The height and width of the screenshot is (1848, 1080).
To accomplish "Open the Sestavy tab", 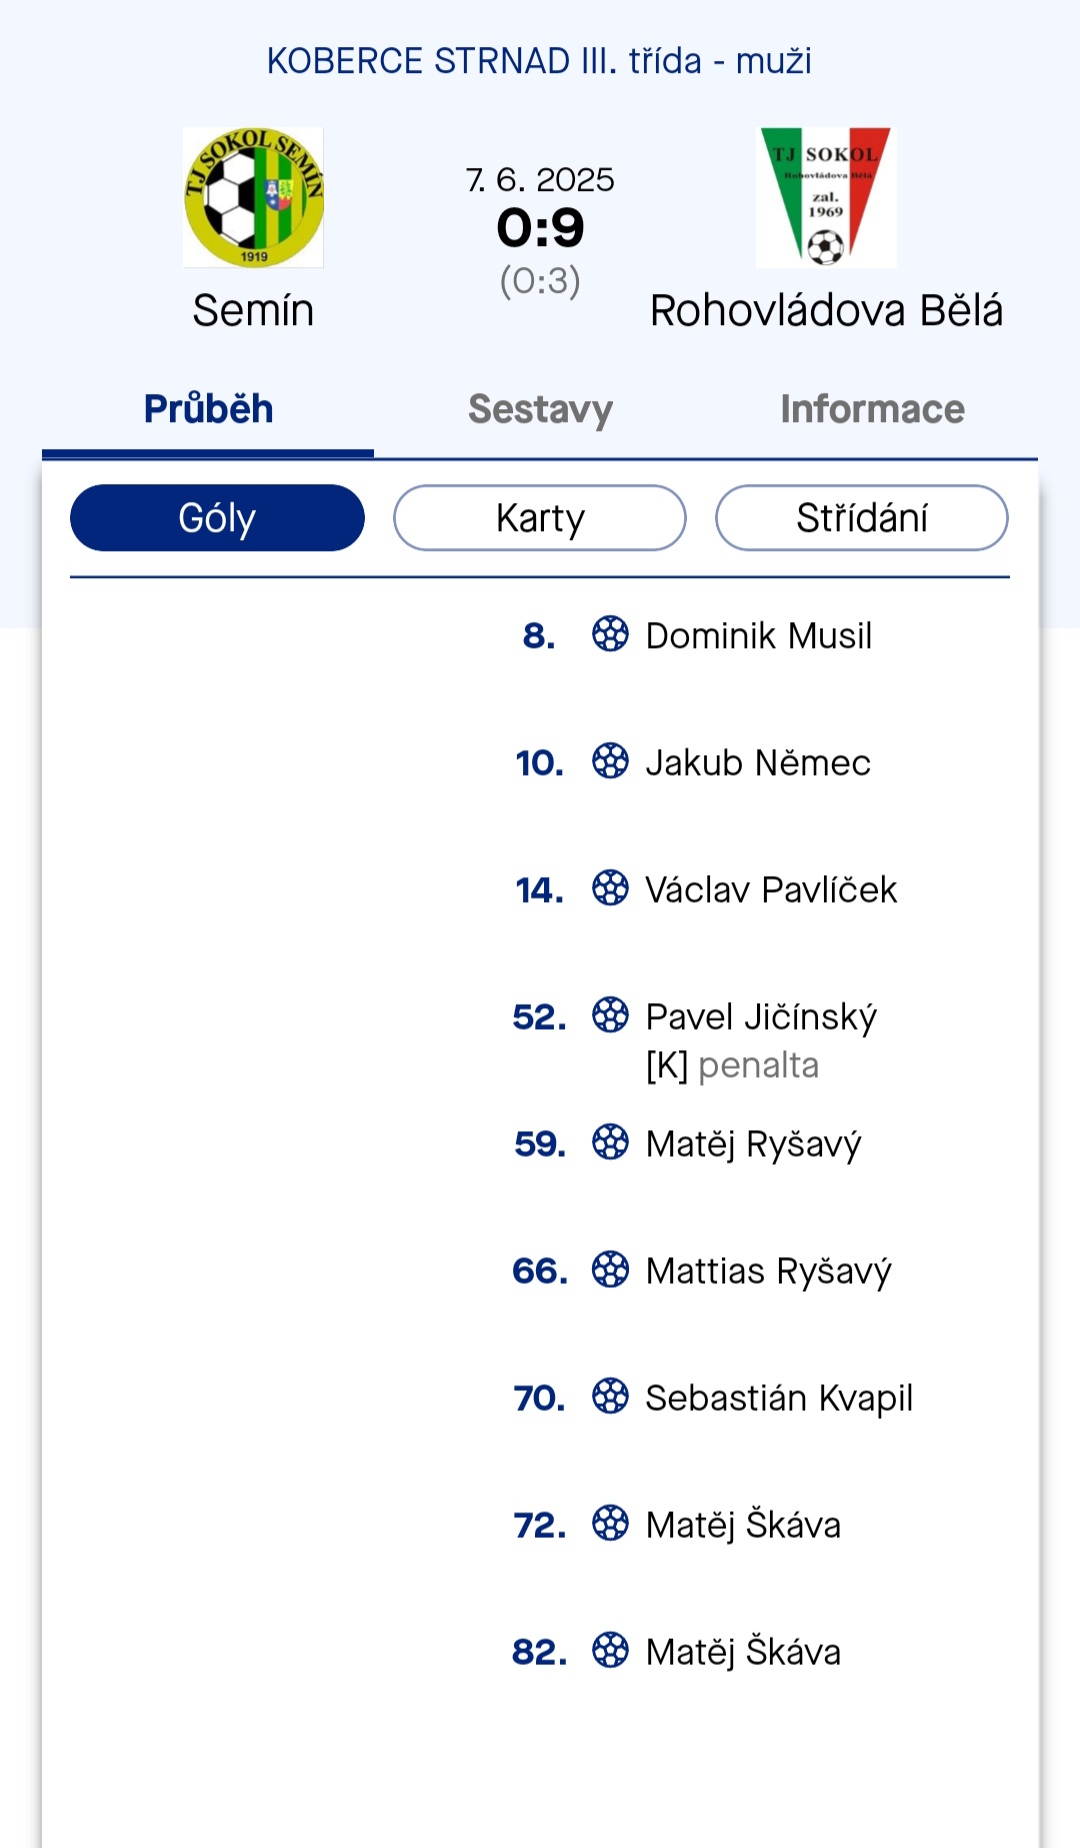I will pyautogui.click(x=540, y=409).
